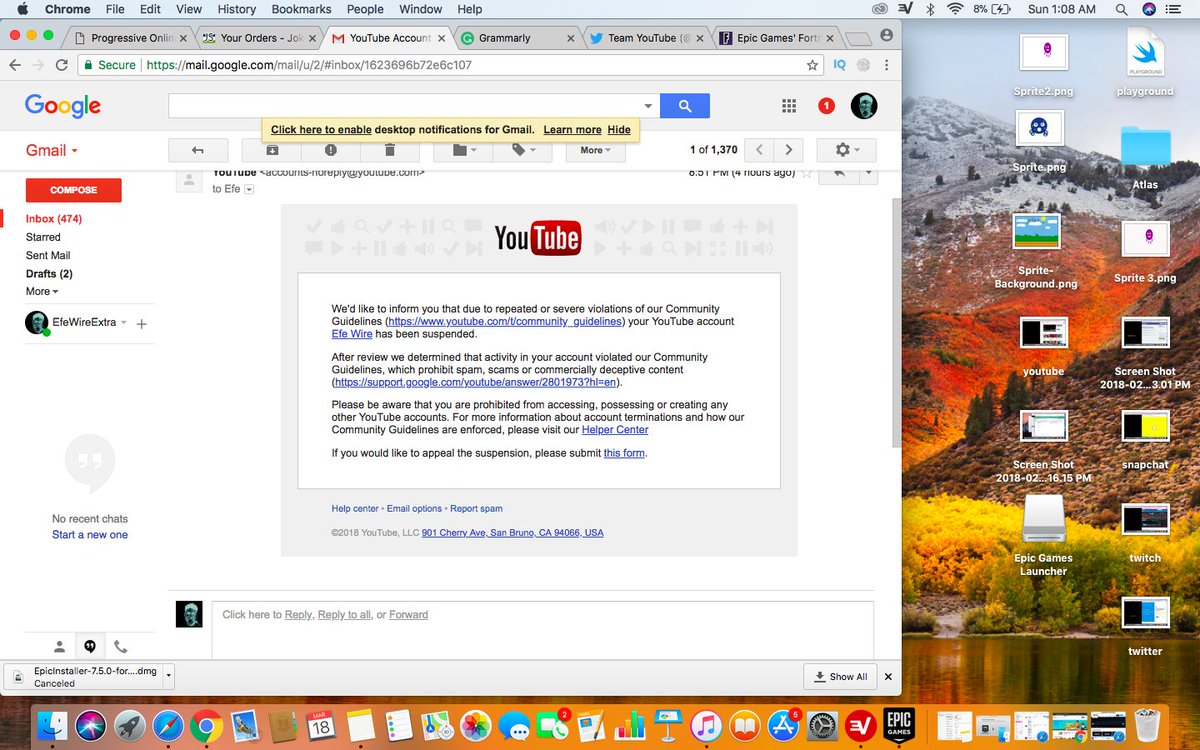Click 'Start a new one' chat link

click(x=90, y=535)
